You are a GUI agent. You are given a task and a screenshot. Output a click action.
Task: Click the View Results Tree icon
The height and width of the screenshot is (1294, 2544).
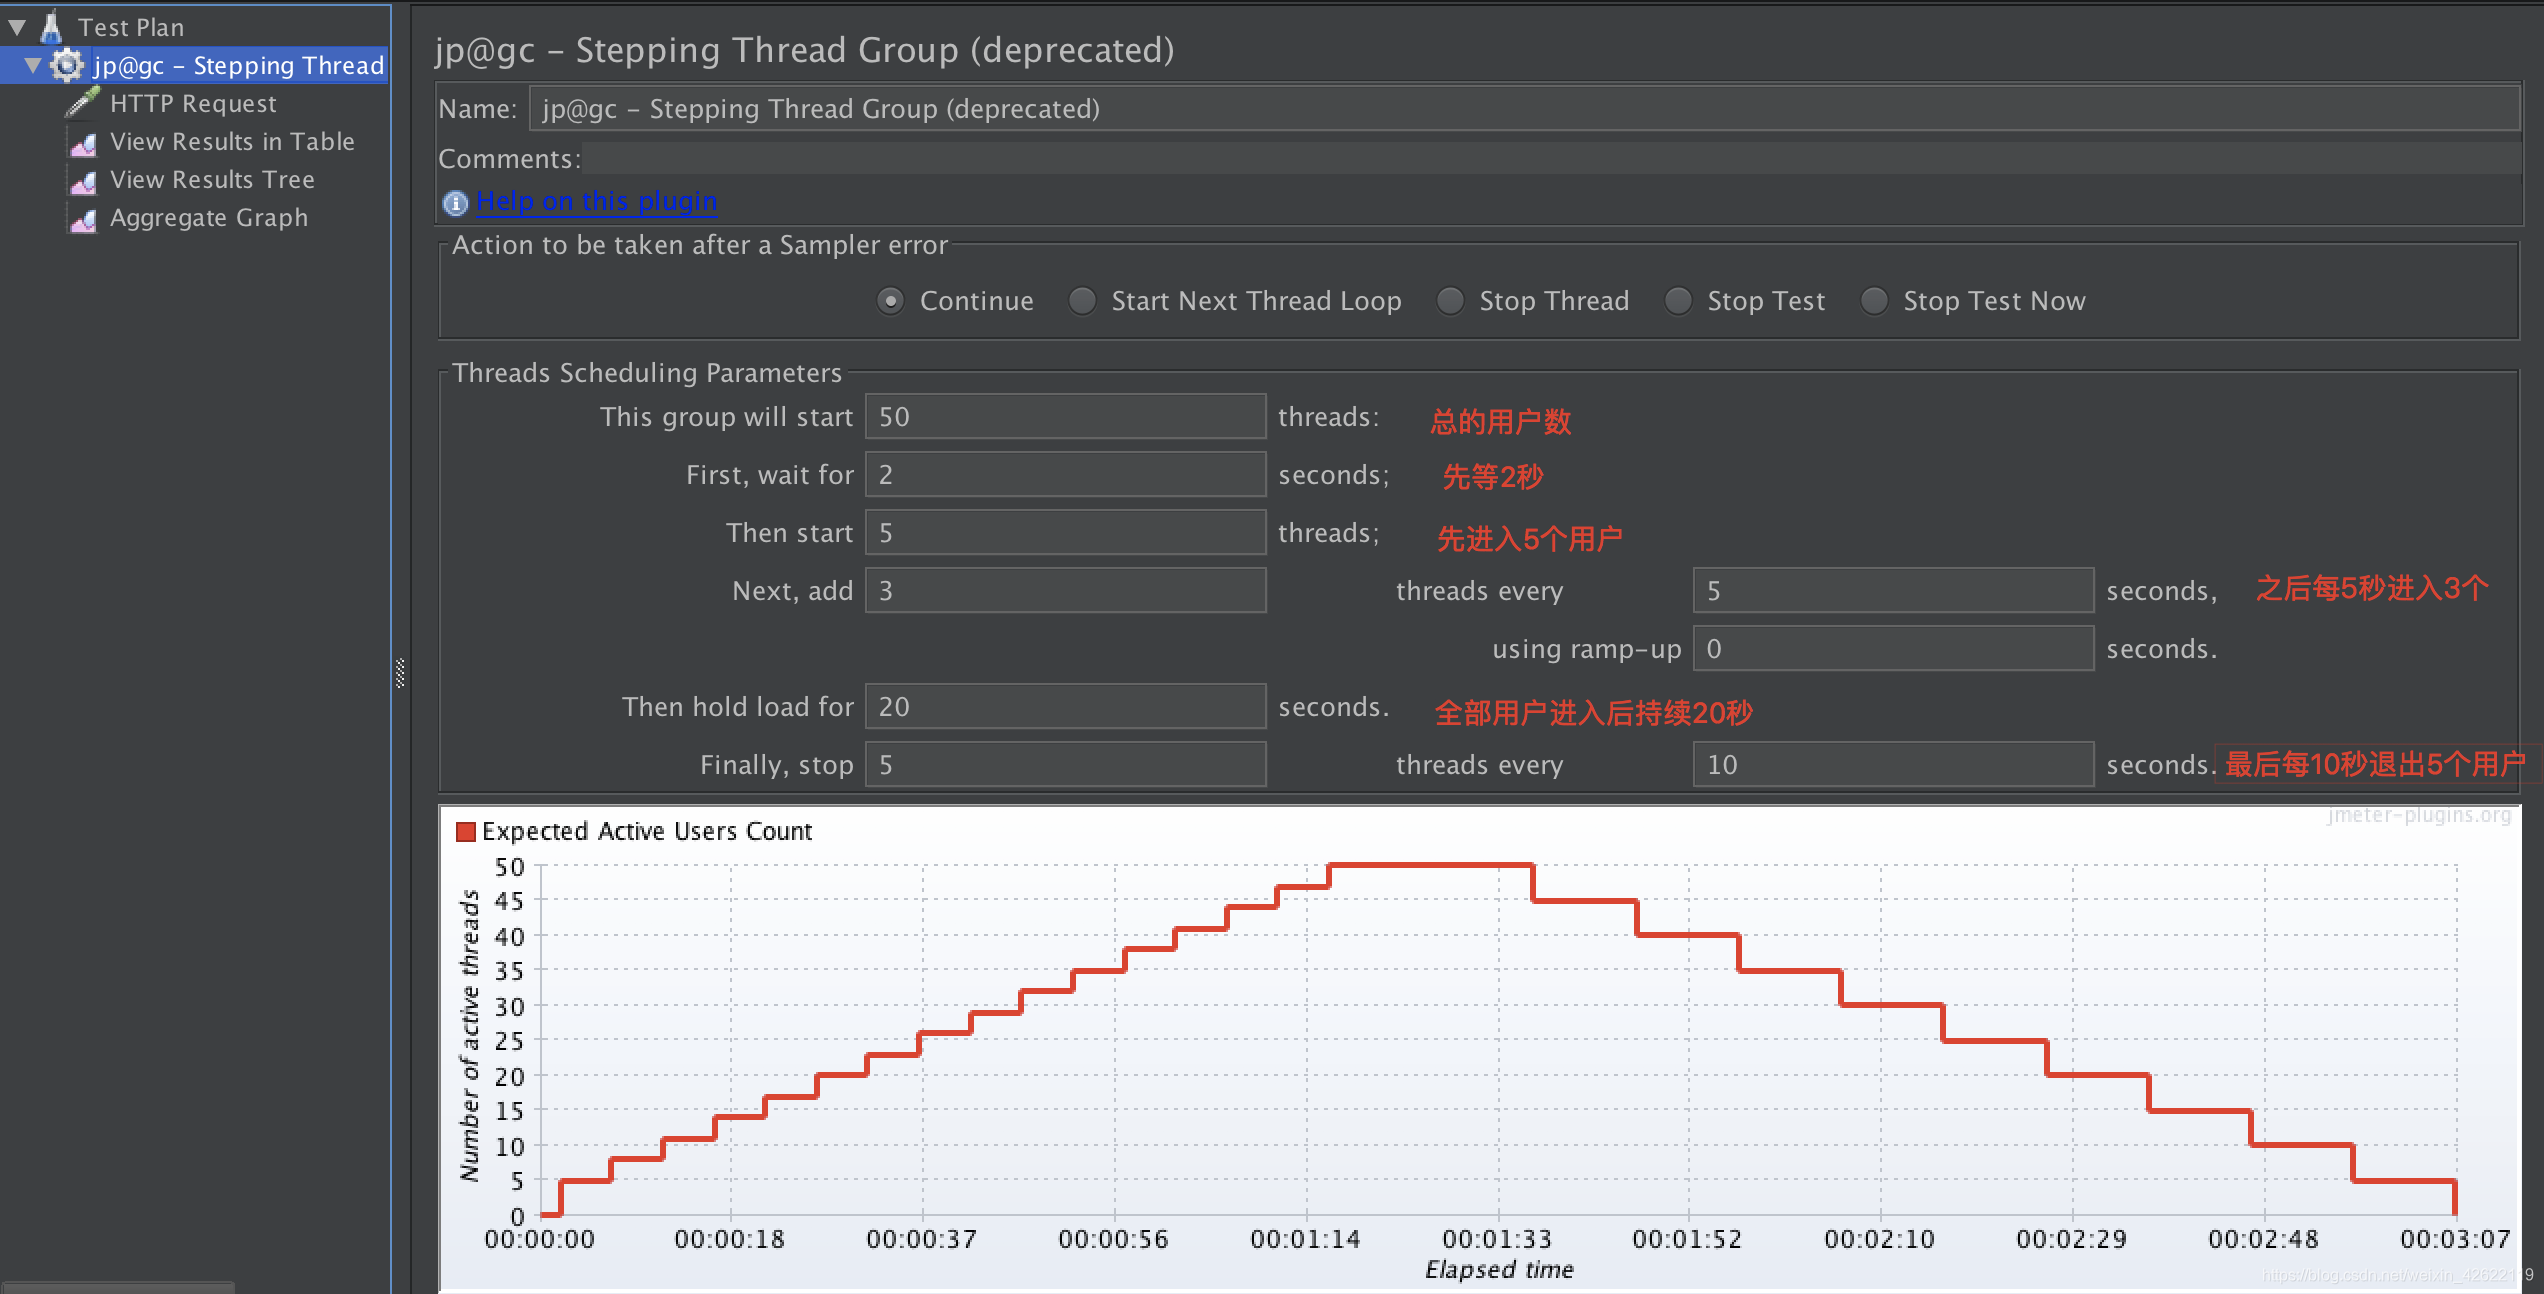[84, 180]
